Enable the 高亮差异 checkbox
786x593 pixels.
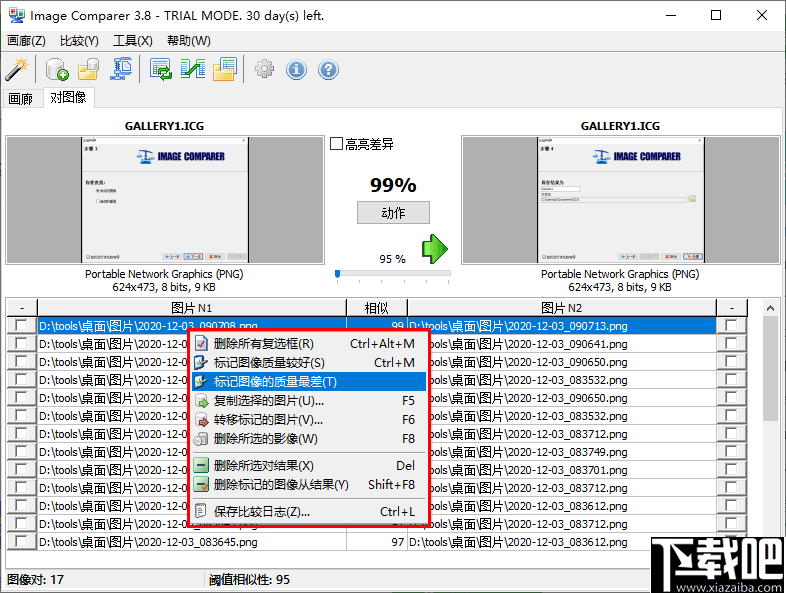(x=336, y=144)
